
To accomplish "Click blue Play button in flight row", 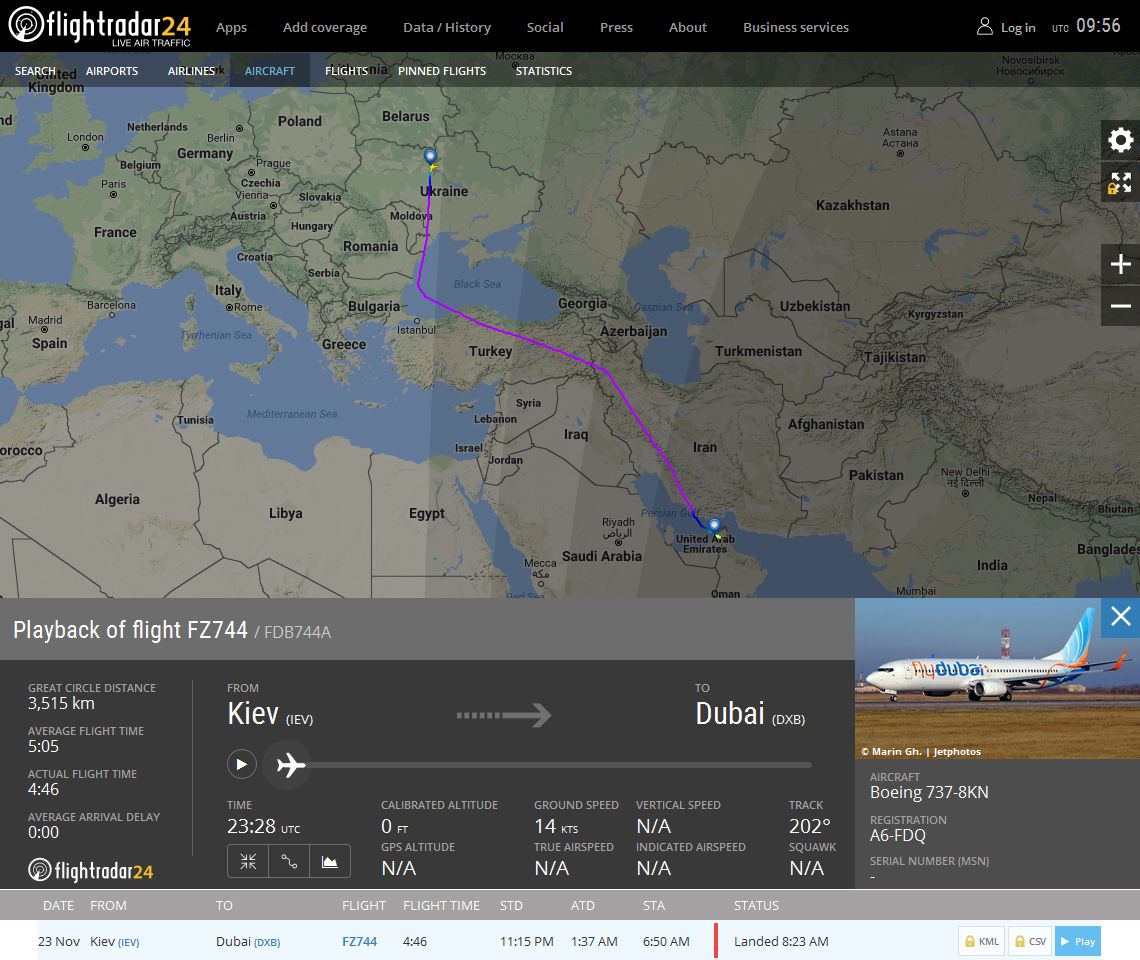I will pos(1077,941).
